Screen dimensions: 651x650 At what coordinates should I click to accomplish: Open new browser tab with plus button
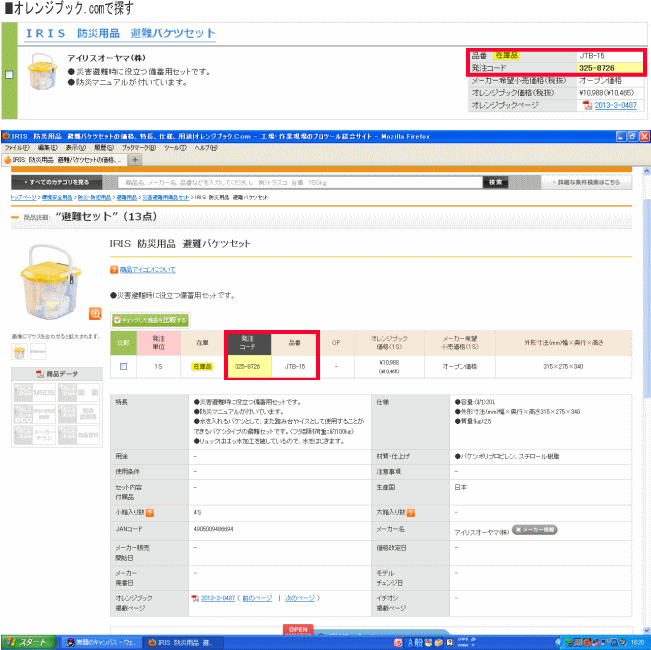point(135,160)
